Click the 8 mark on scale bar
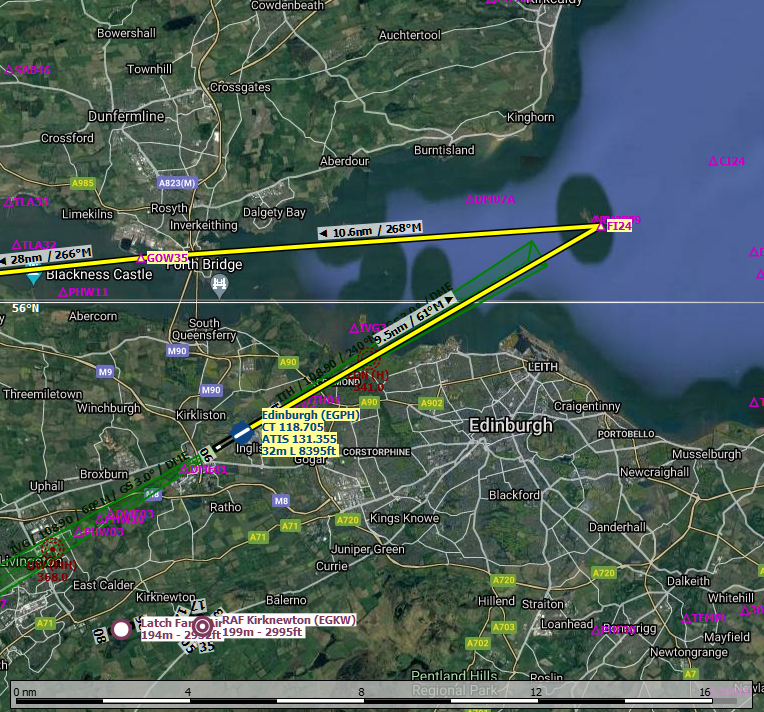 click(x=361, y=692)
